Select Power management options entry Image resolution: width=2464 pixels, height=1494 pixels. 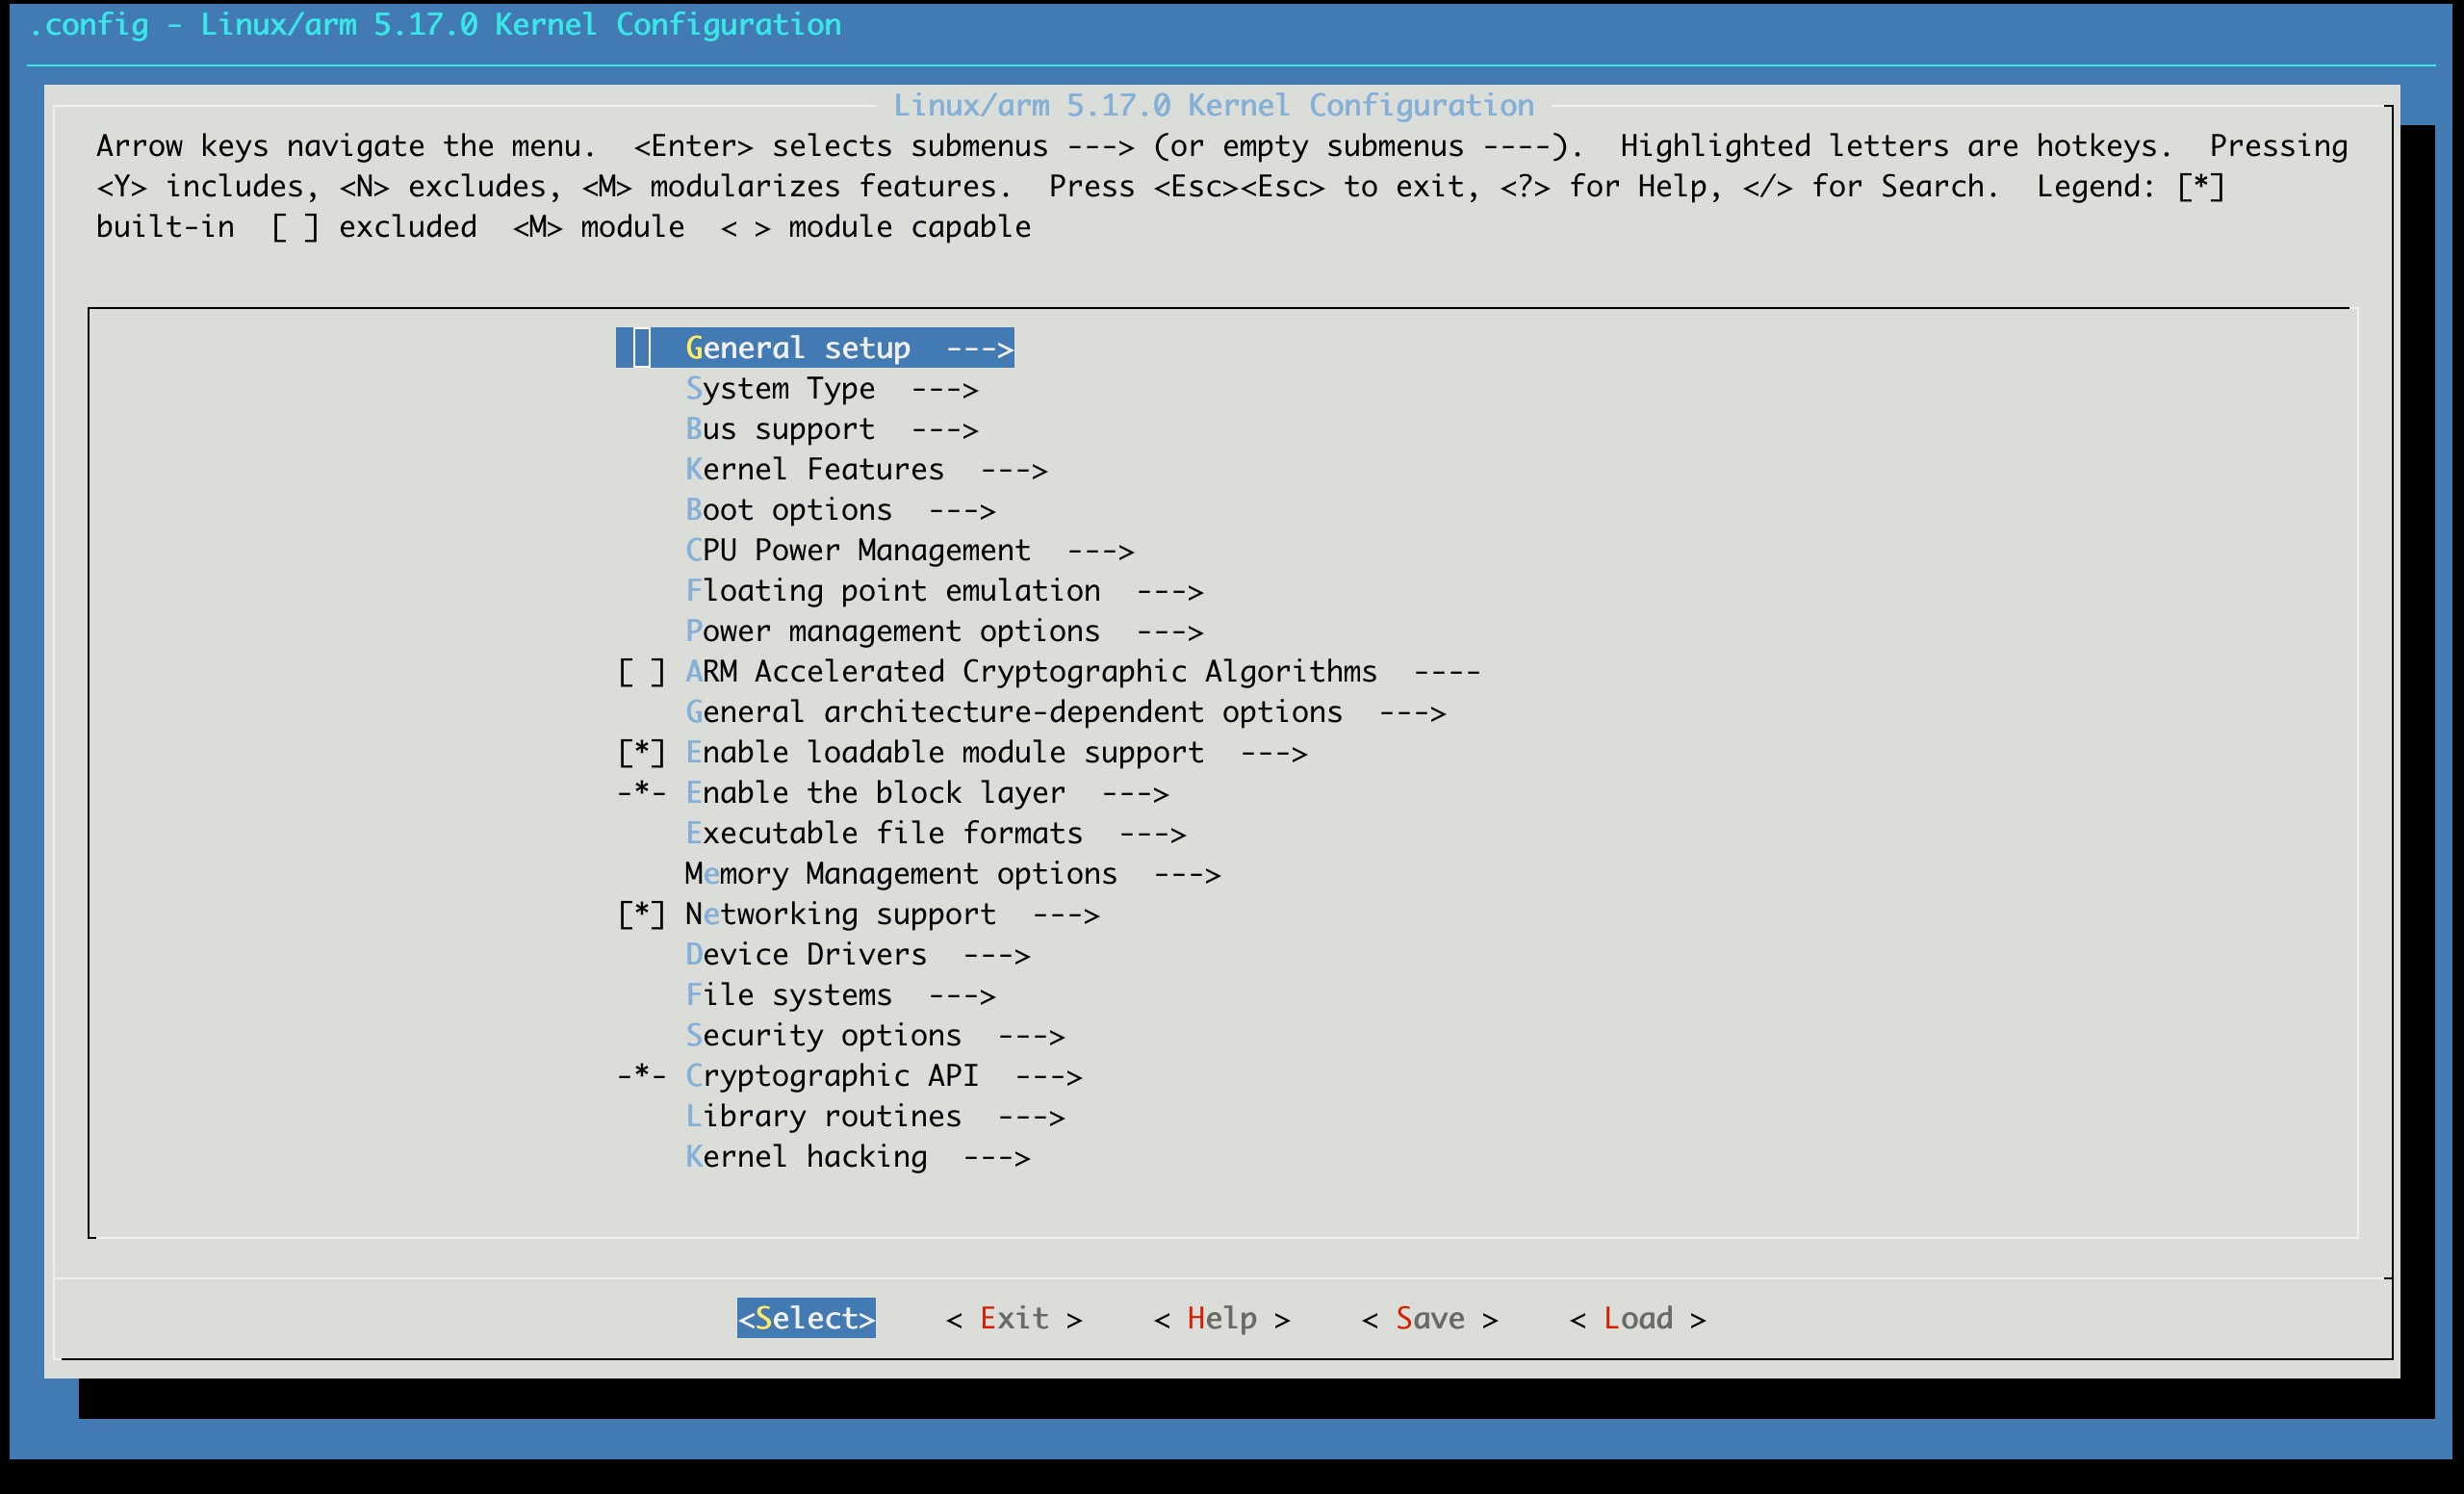(x=944, y=632)
